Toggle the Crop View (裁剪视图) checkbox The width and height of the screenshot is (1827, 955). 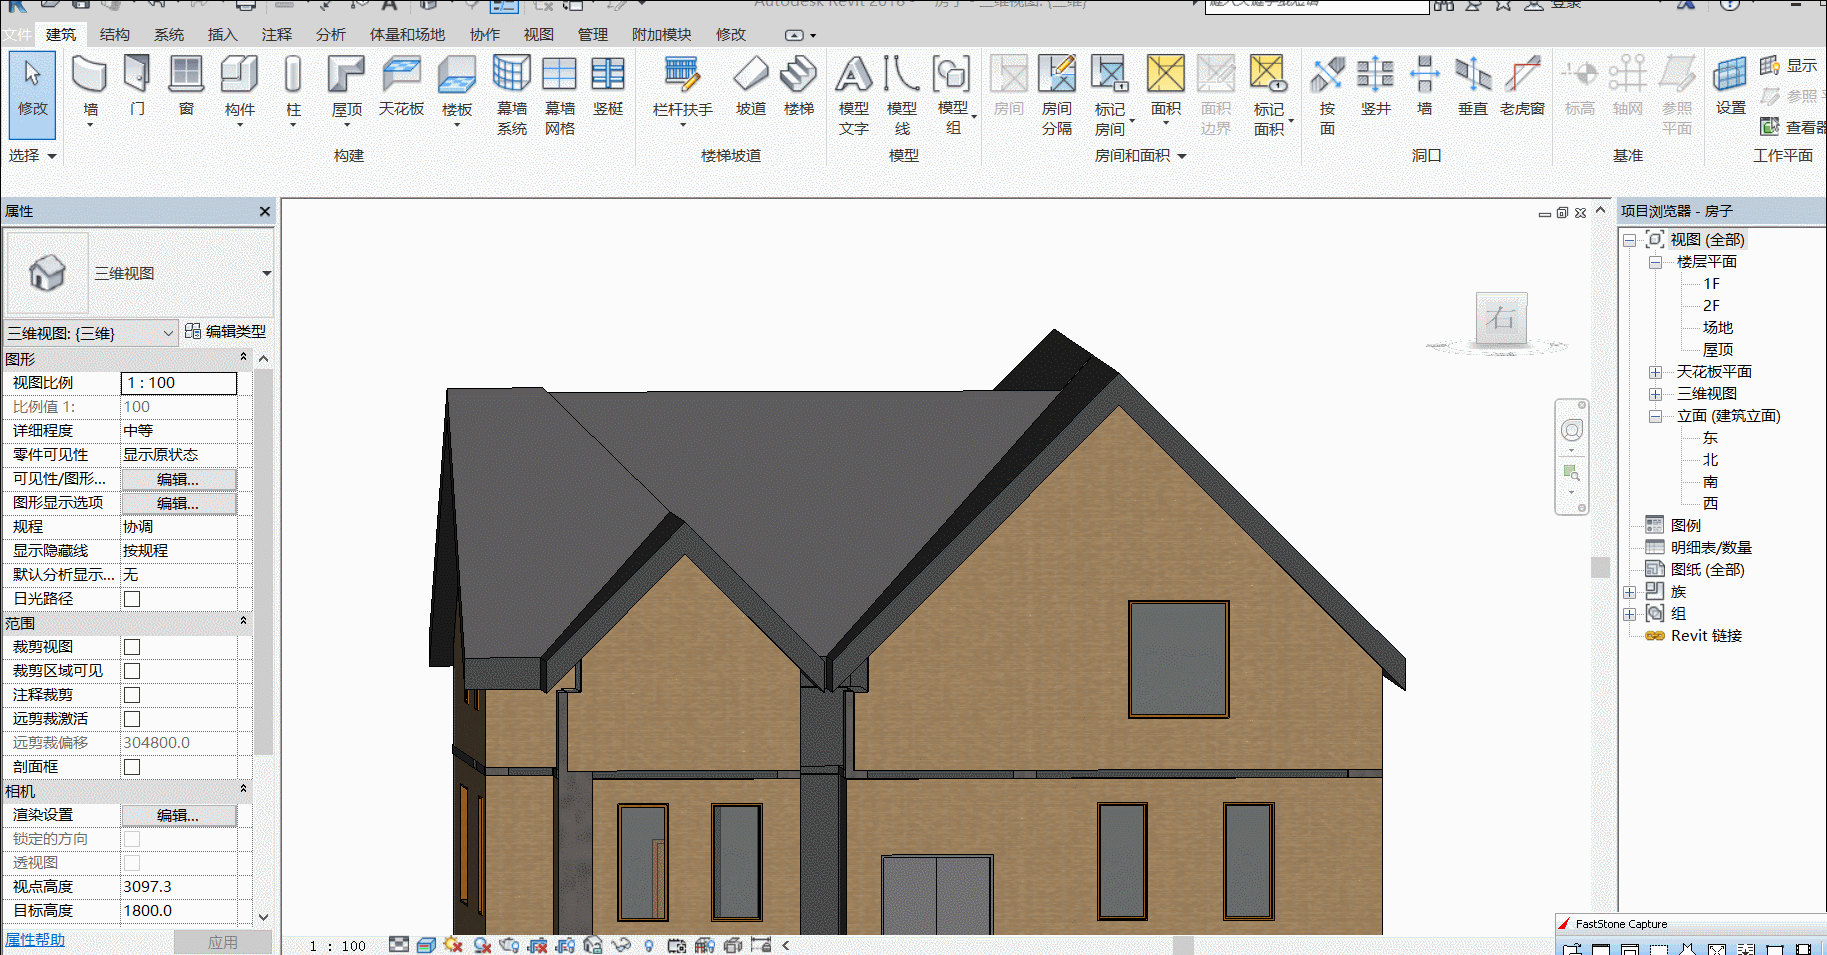[132, 647]
